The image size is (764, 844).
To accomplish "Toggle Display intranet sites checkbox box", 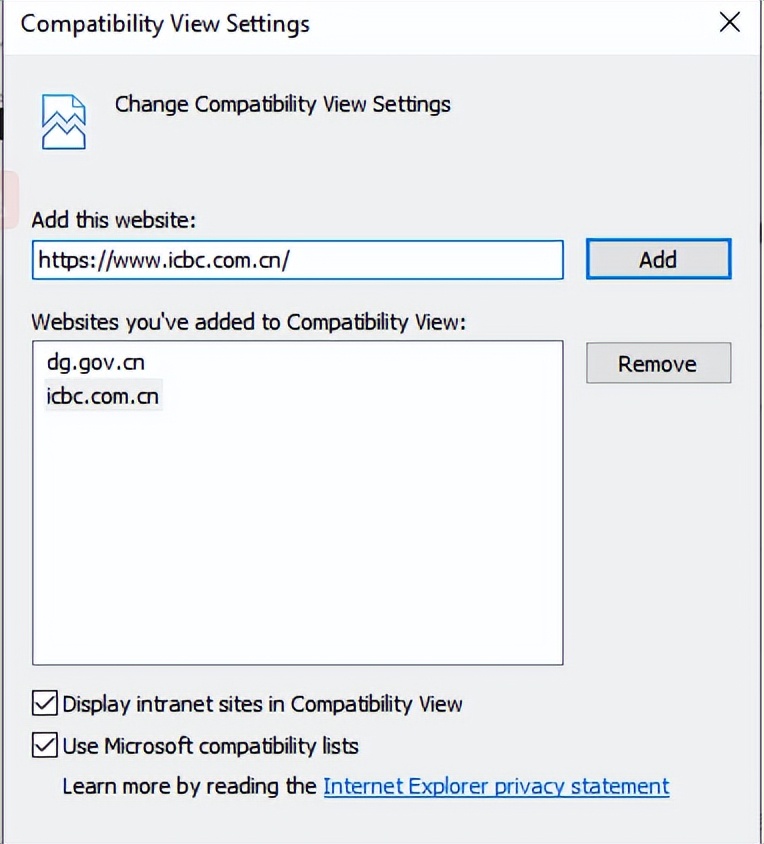I will [45, 704].
